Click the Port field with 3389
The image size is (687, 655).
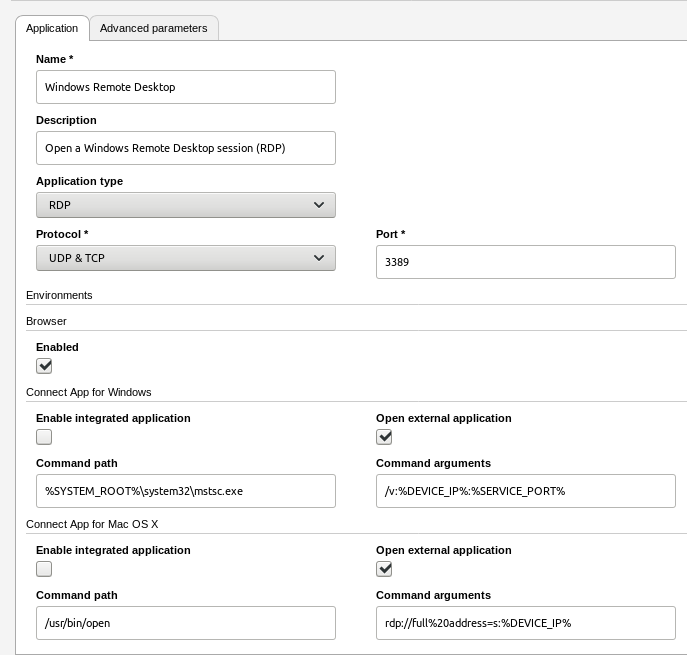(525, 262)
